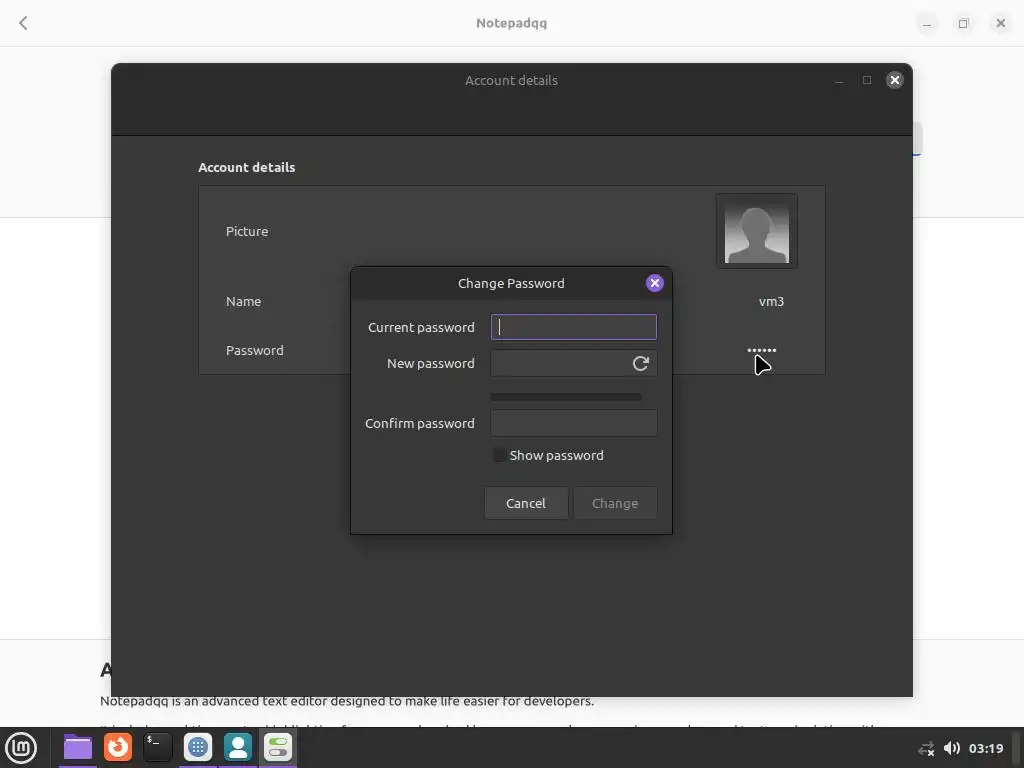Generate a random password with refresh icon
Screen dimensions: 1024x768
tap(640, 364)
